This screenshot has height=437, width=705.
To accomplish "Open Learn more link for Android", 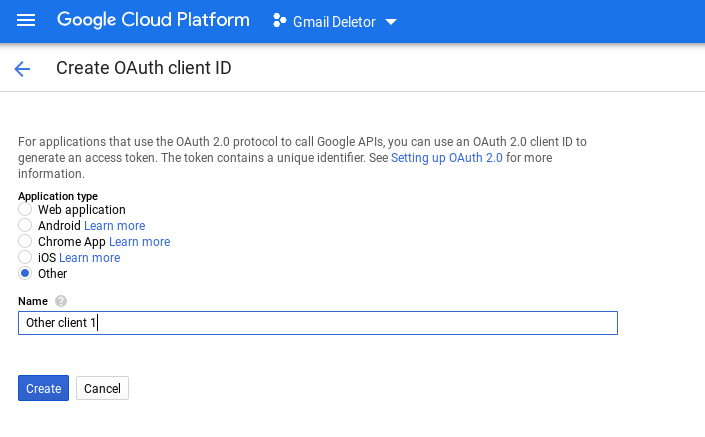I will [115, 226].
